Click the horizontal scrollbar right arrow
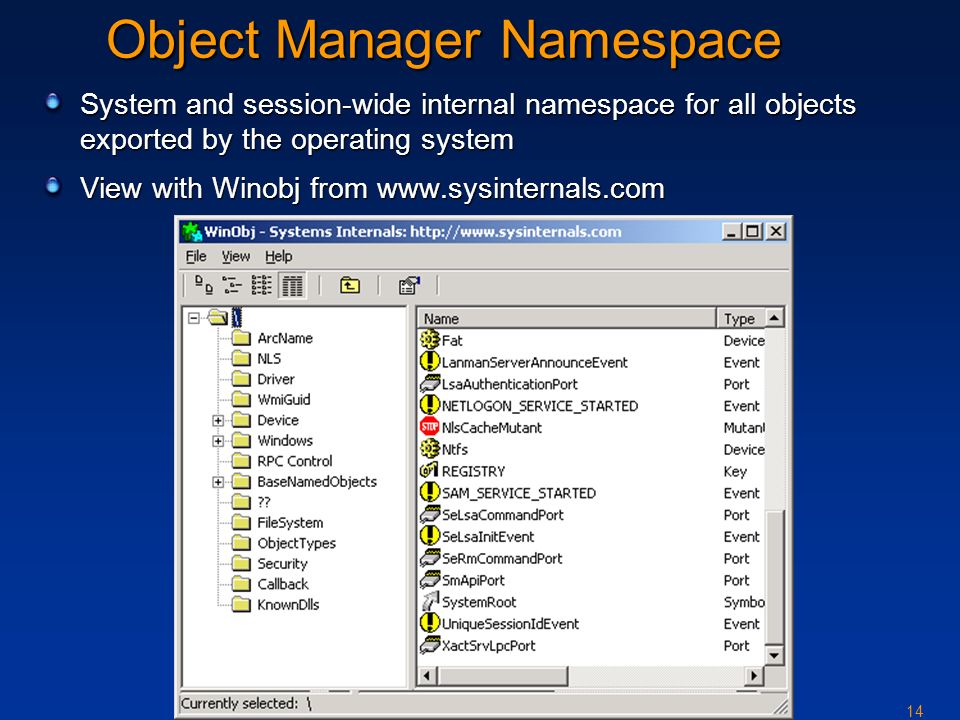 tap(754, 676)
